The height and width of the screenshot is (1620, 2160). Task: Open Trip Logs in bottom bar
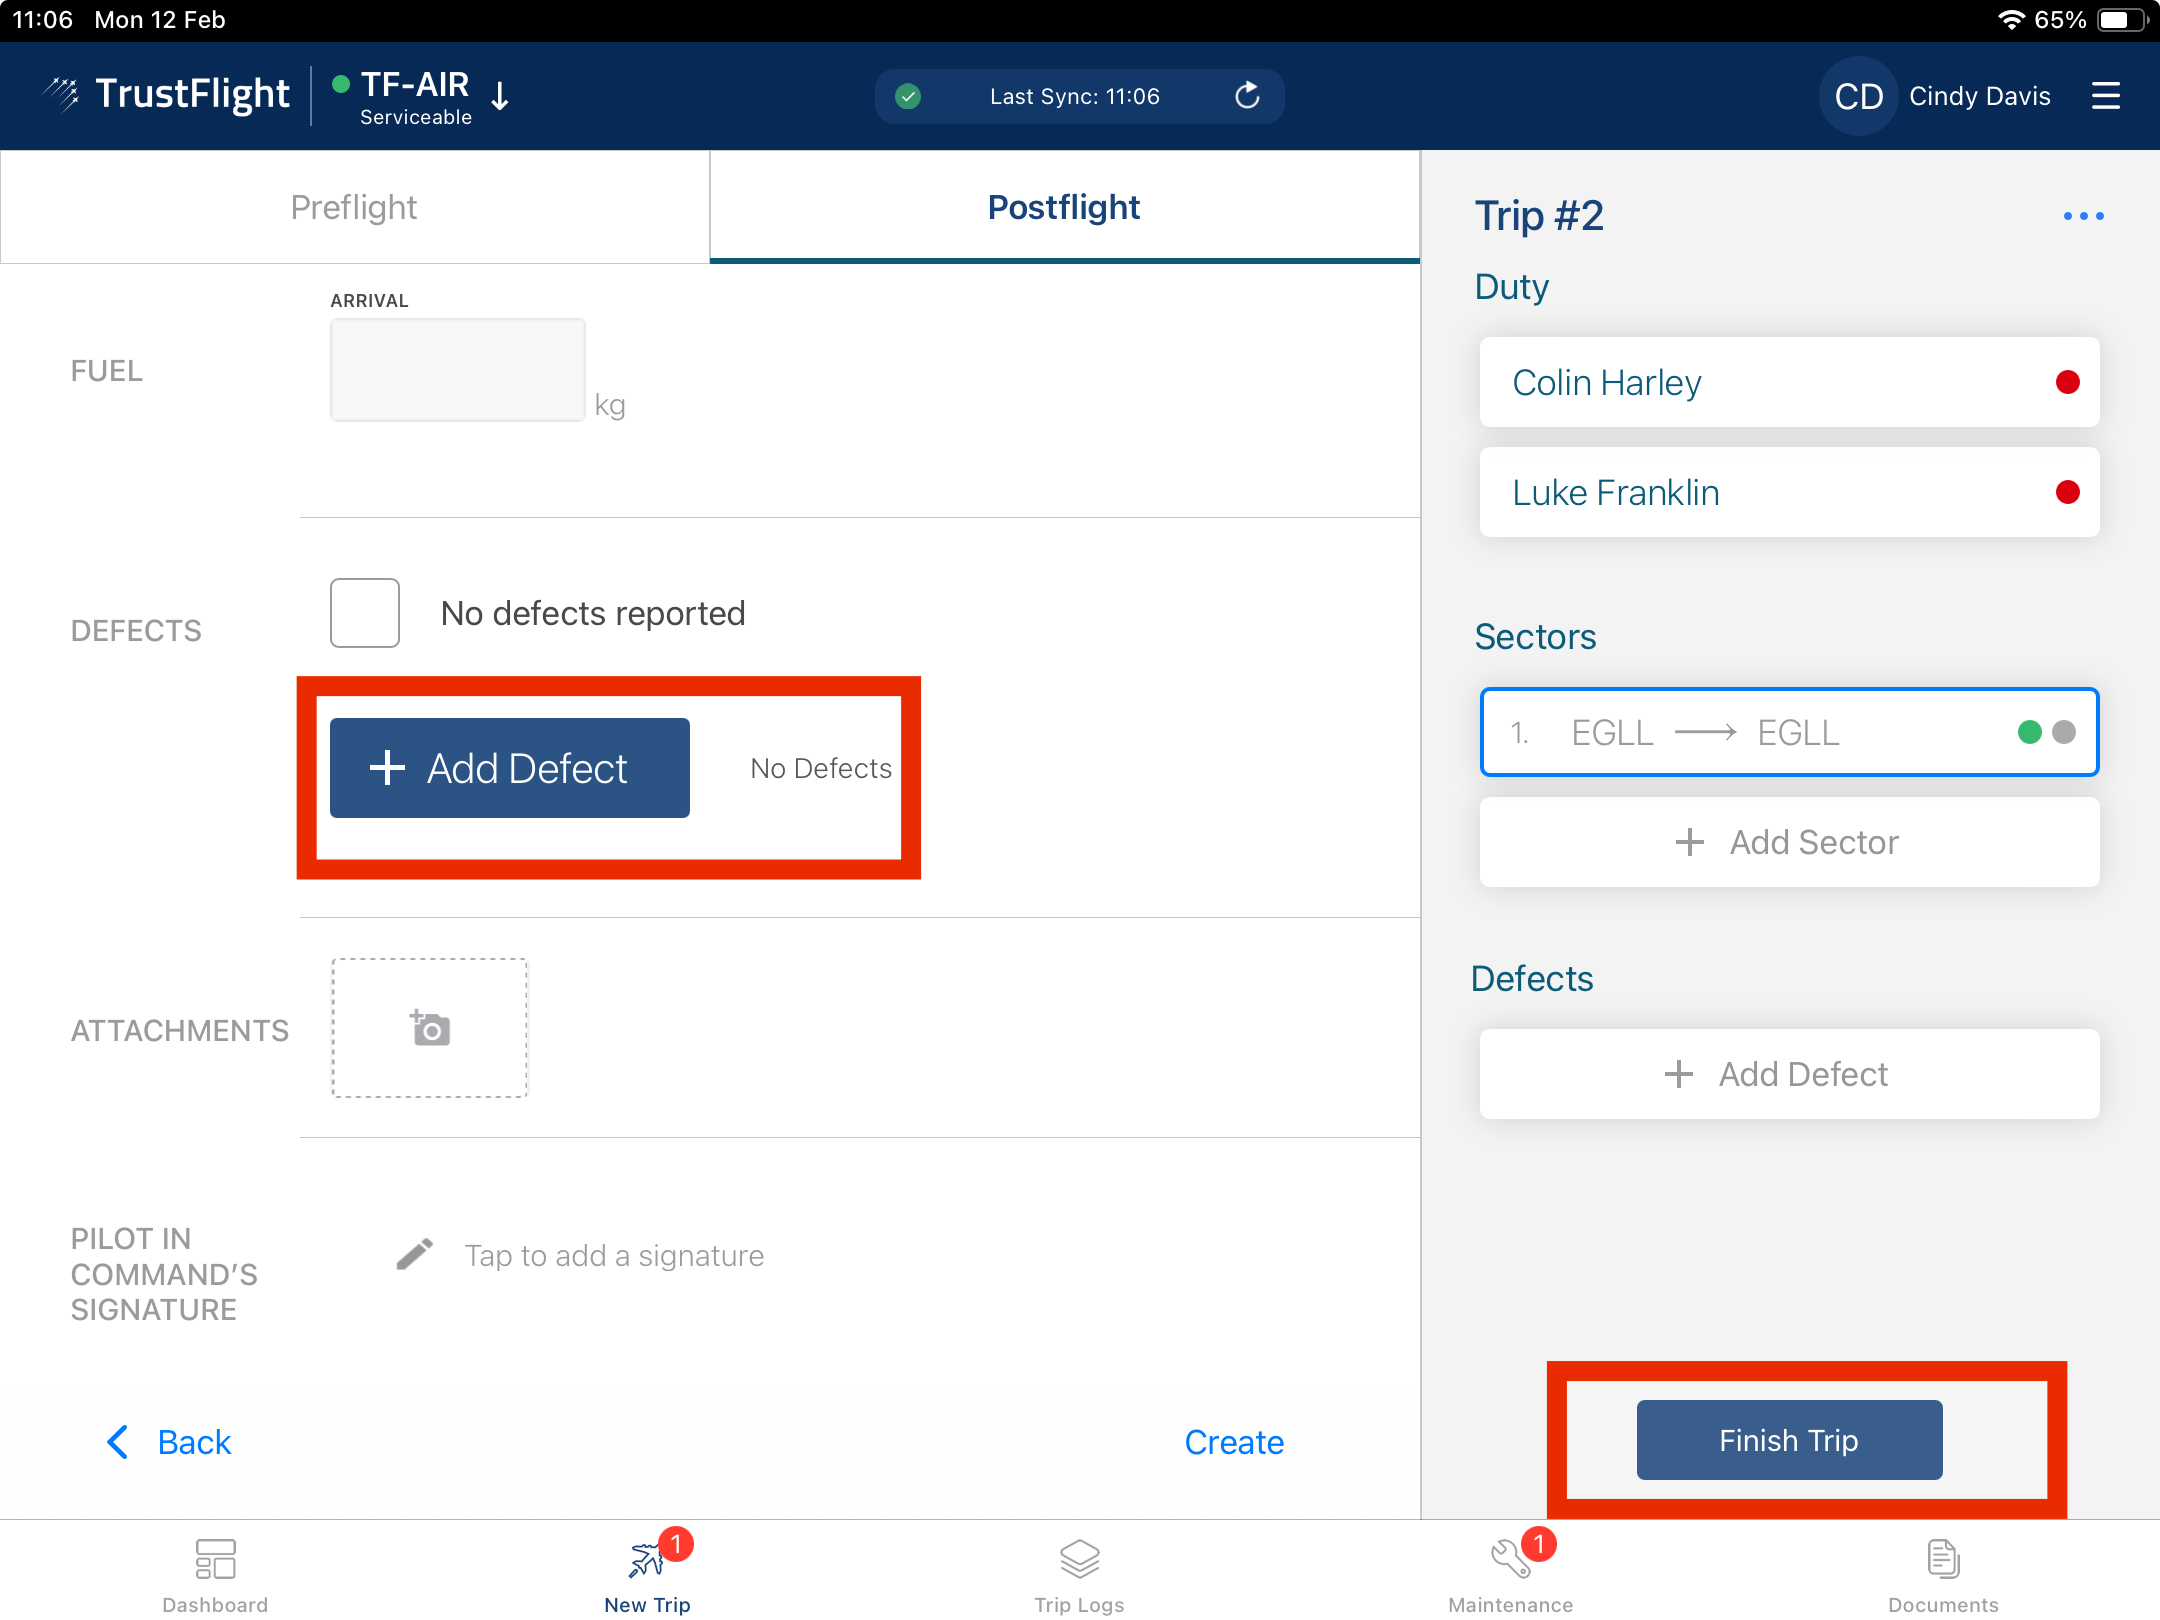1079,1574
